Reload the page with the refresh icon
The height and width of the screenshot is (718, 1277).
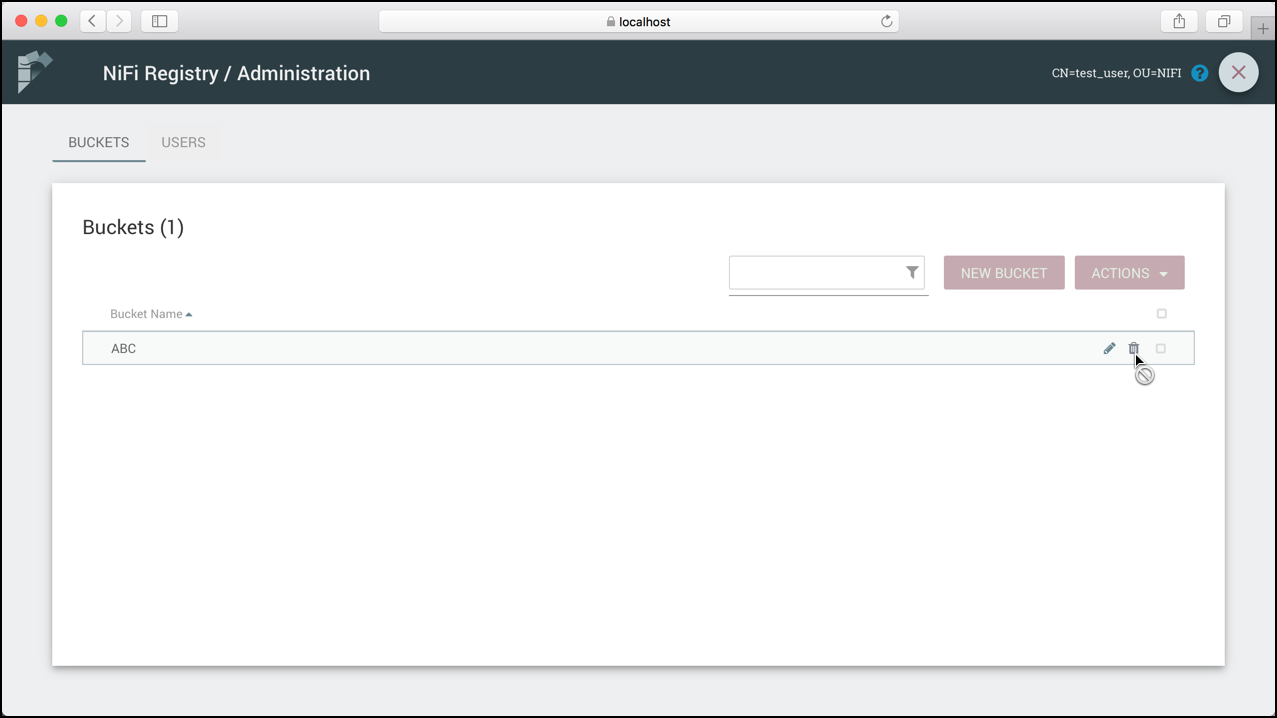click(886, 20)
